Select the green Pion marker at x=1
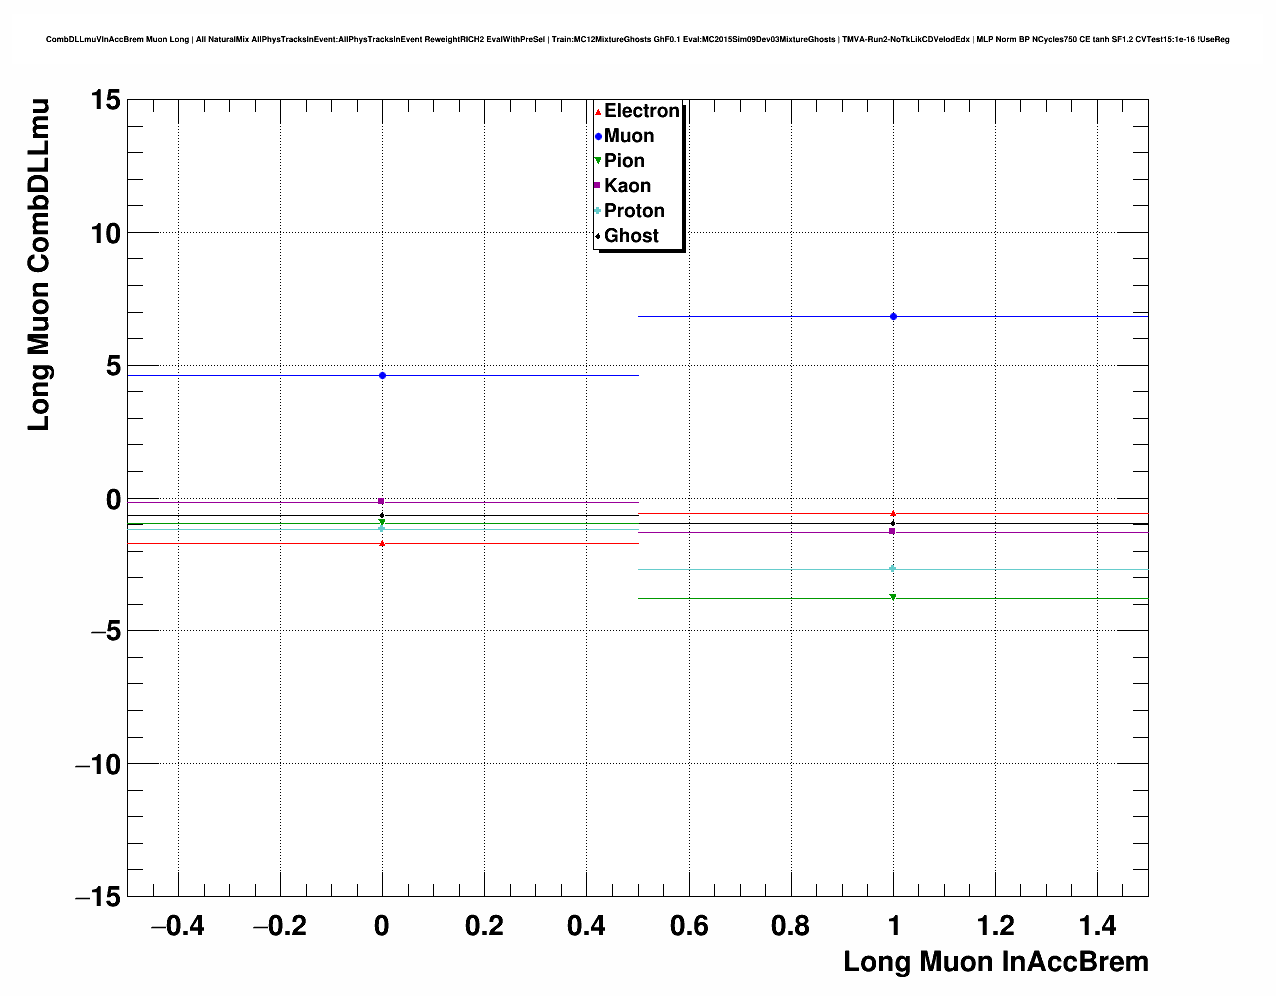Viewport: 1276px width, 996px height. [893, 597]
